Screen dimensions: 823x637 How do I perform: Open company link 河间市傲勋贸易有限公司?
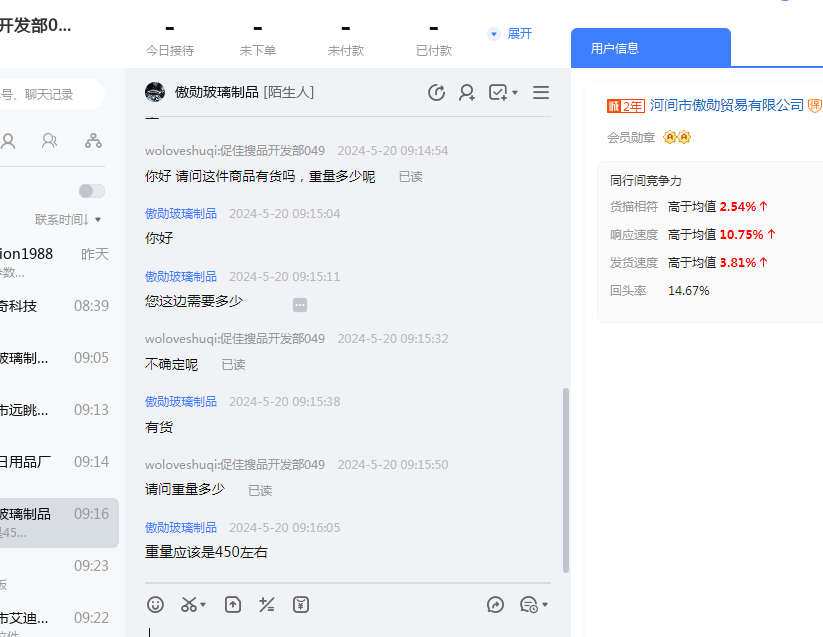(727, 105)
